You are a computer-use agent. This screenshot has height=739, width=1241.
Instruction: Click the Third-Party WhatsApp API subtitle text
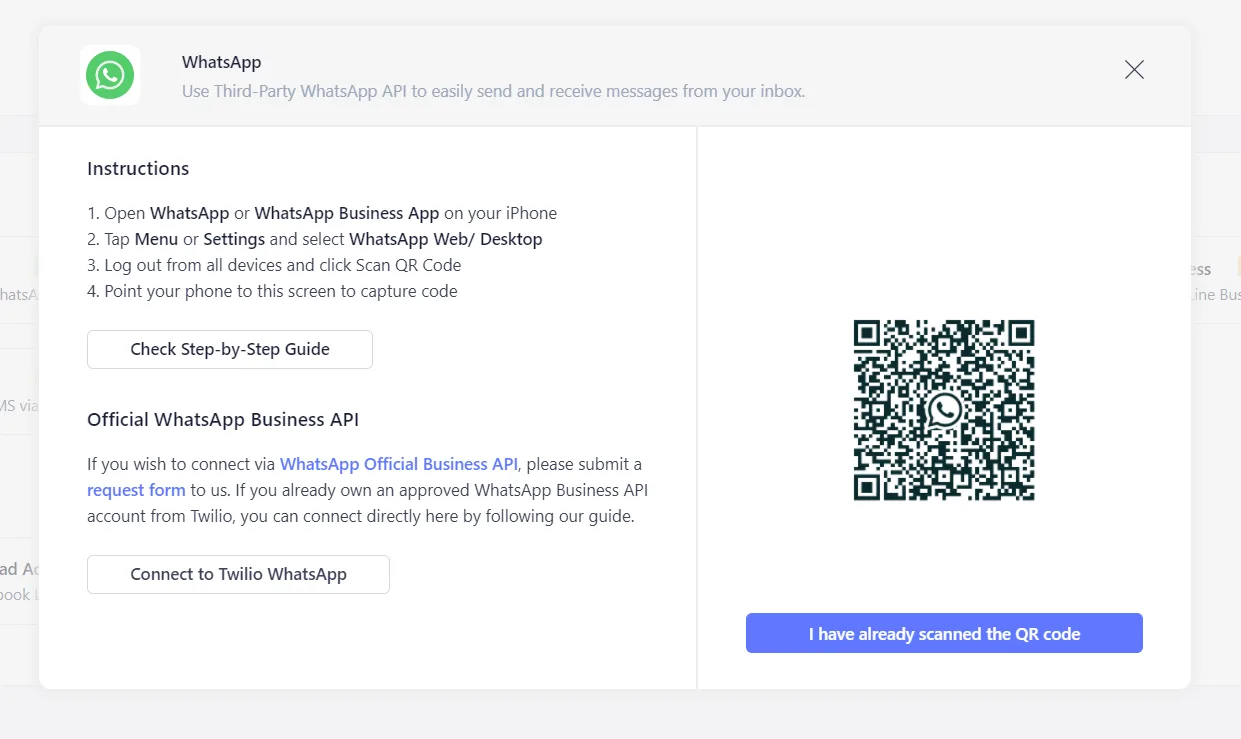(494, 91)
